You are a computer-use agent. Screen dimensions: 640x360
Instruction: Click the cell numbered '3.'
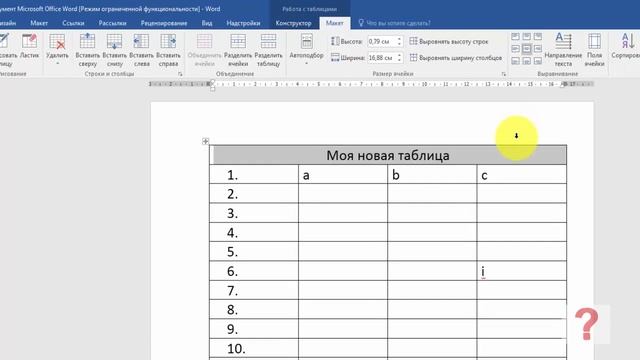[x=254, y=213]
